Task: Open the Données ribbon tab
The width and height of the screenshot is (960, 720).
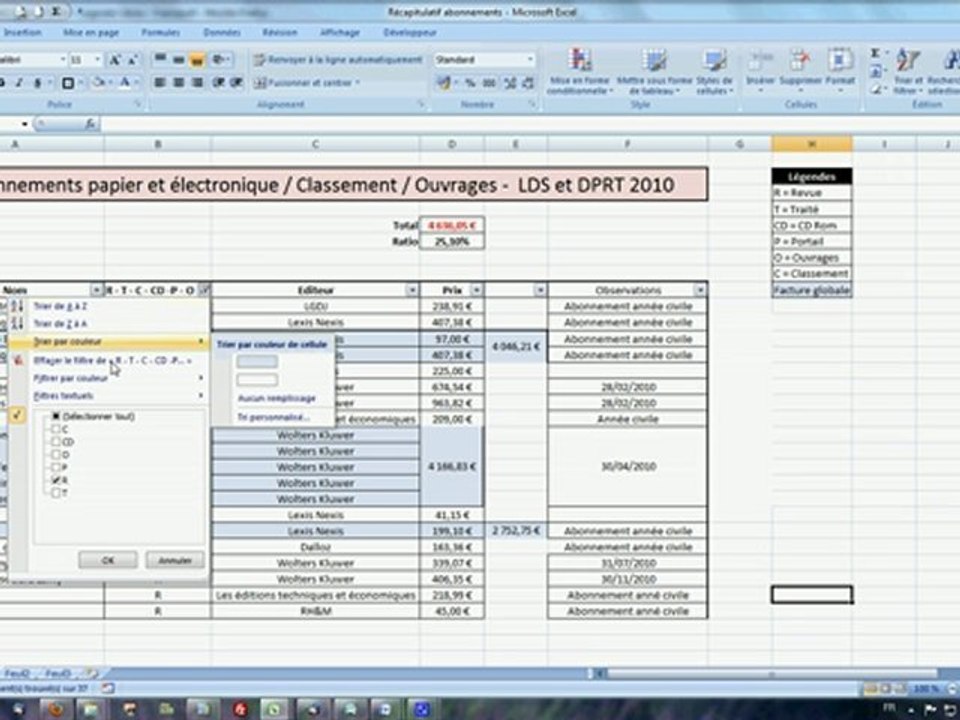Action: [222, 32]
